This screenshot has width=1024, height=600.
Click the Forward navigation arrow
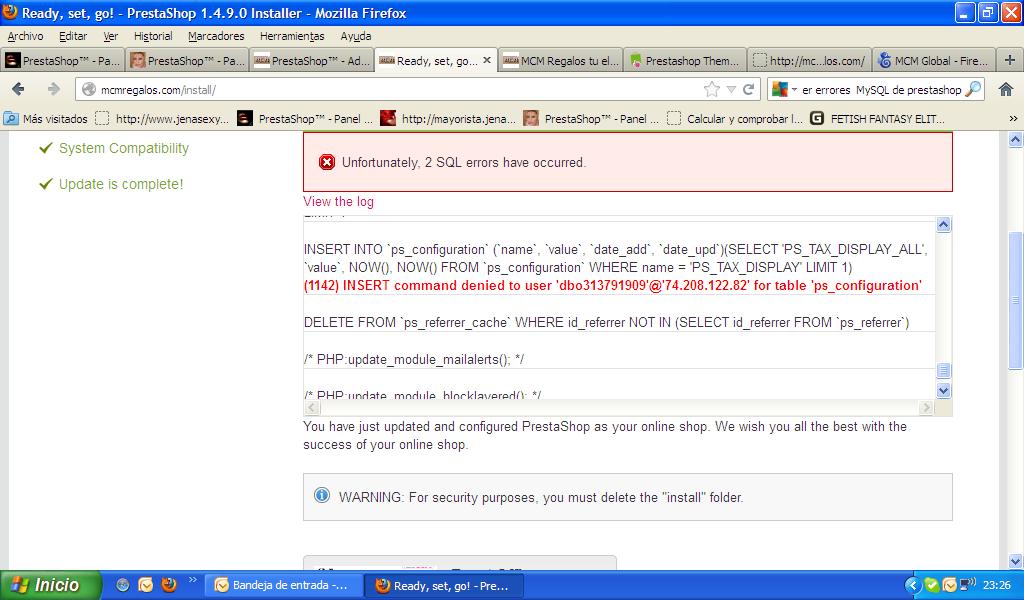tap(54, 89)
